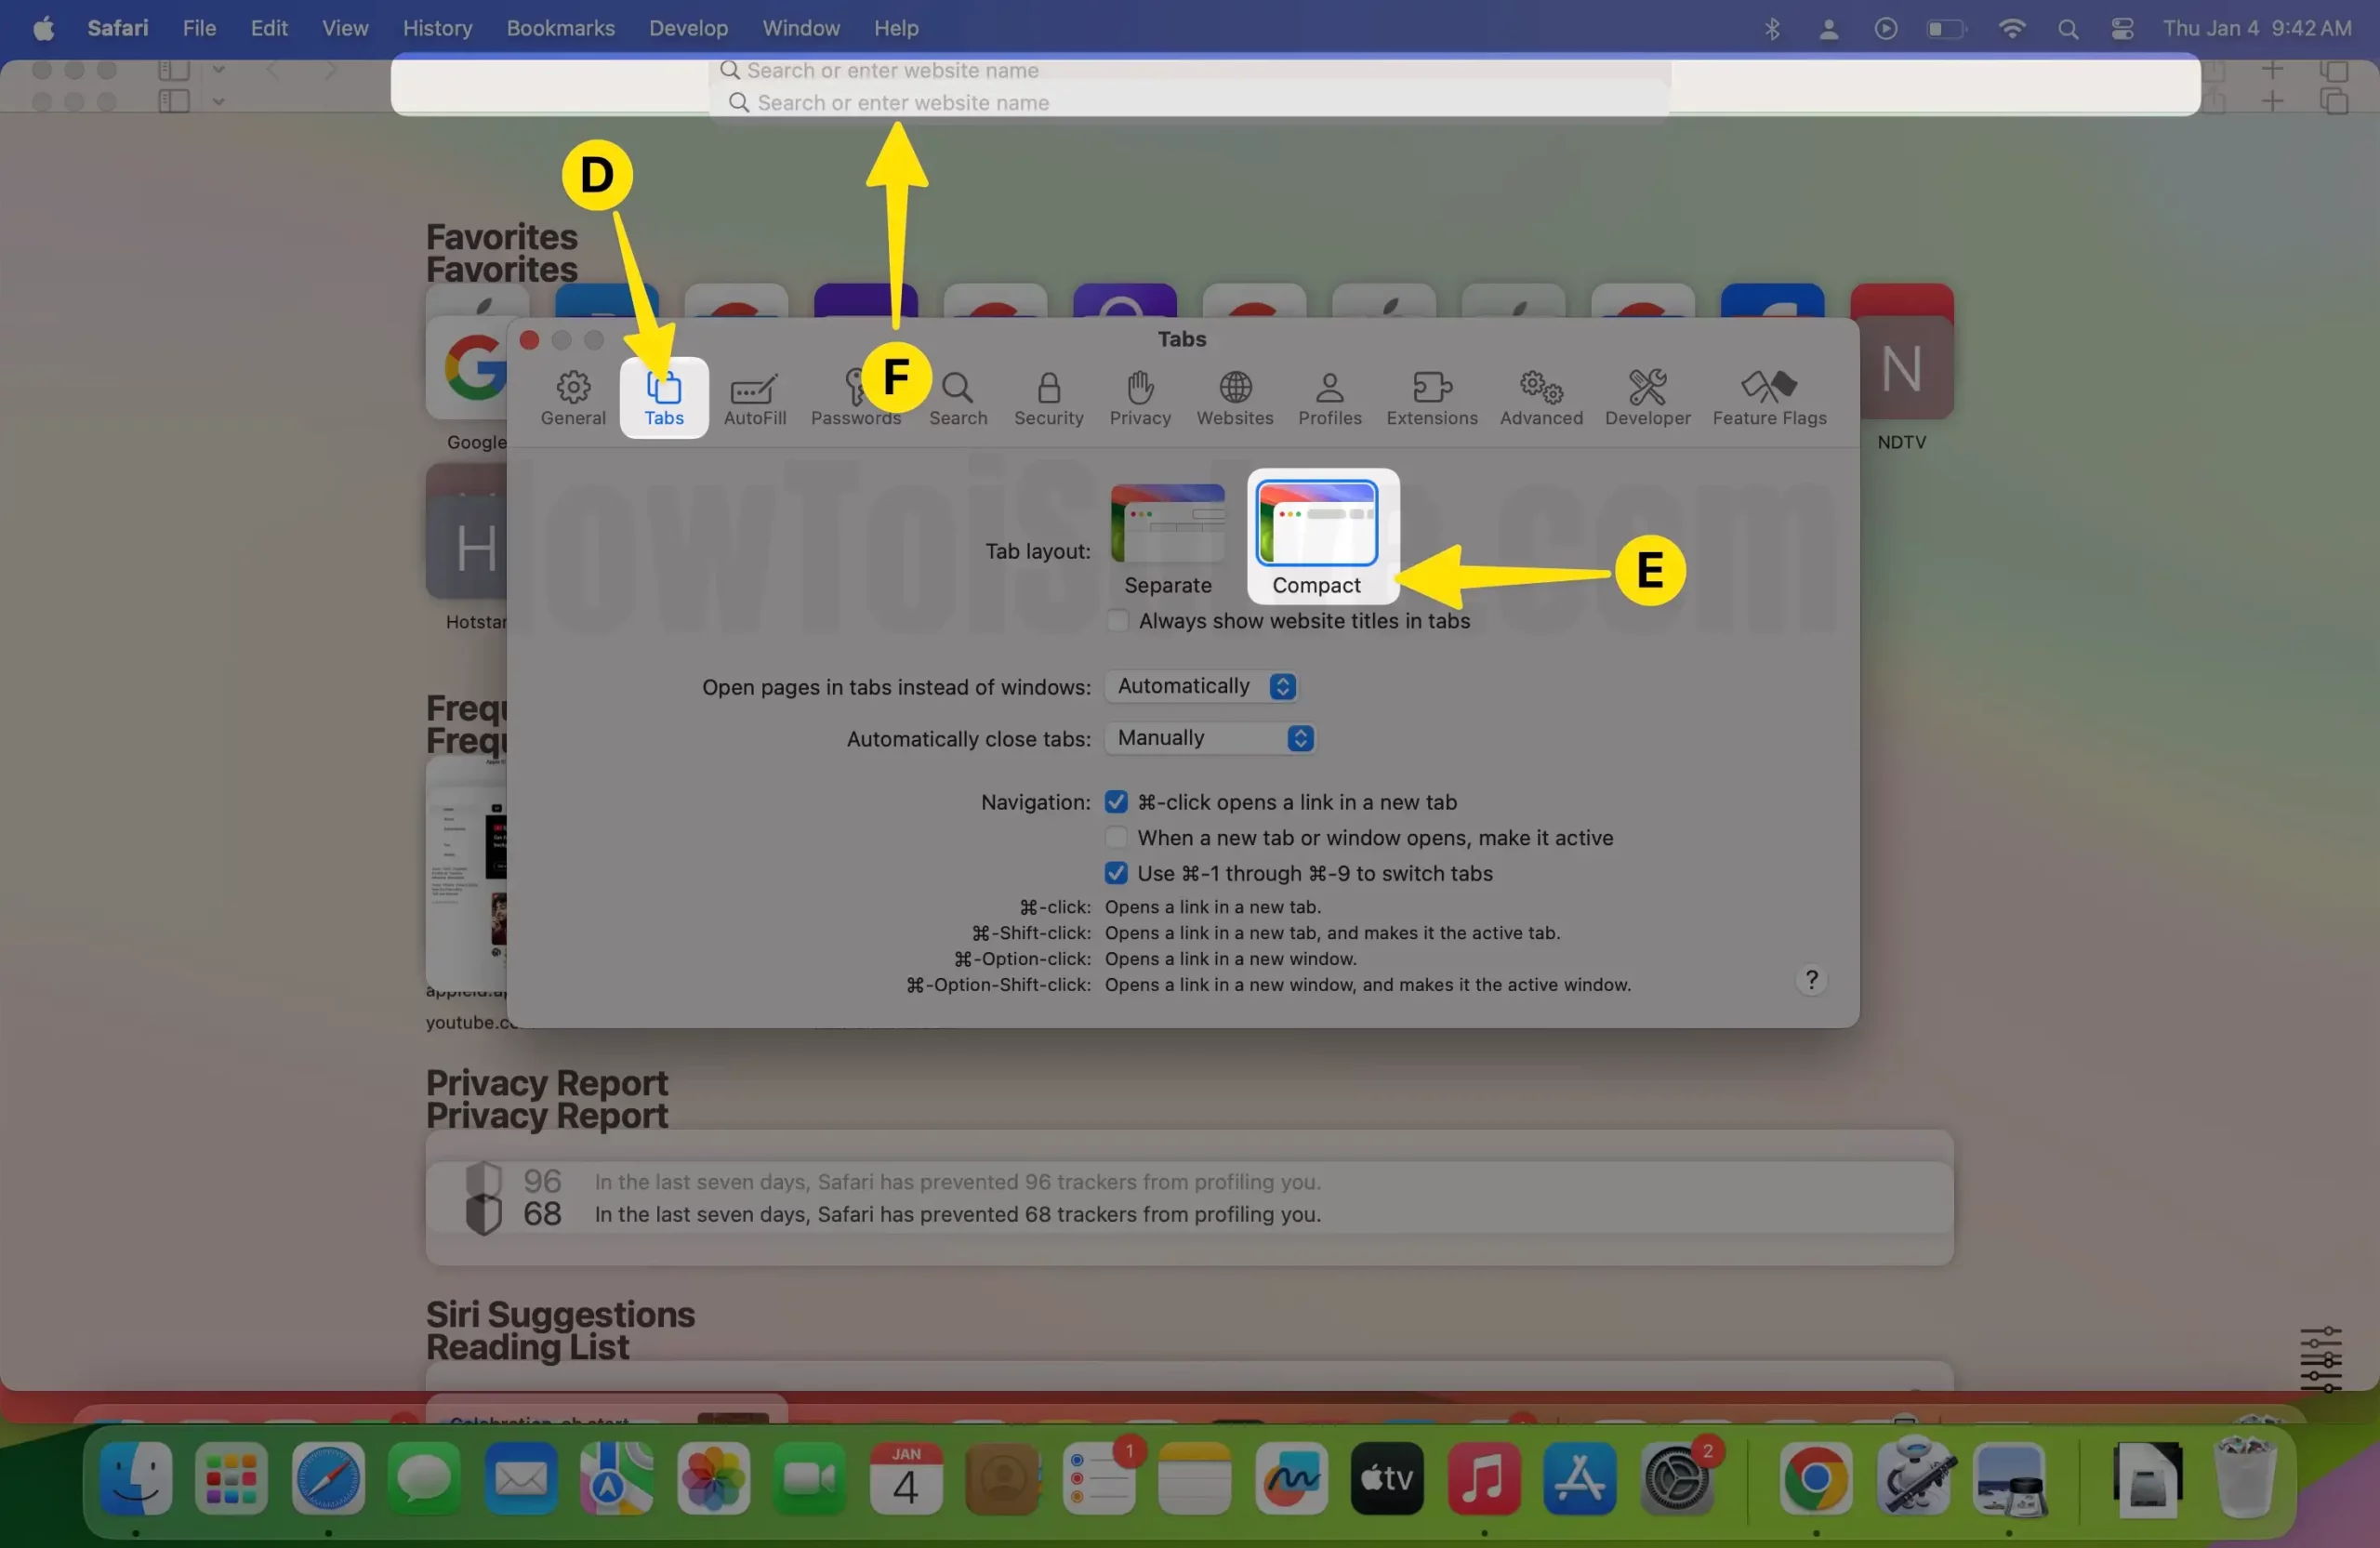Screen dimensions: 2380x1548
Task: Click the Safari menu bar item
Action: (x=118, y=28)
